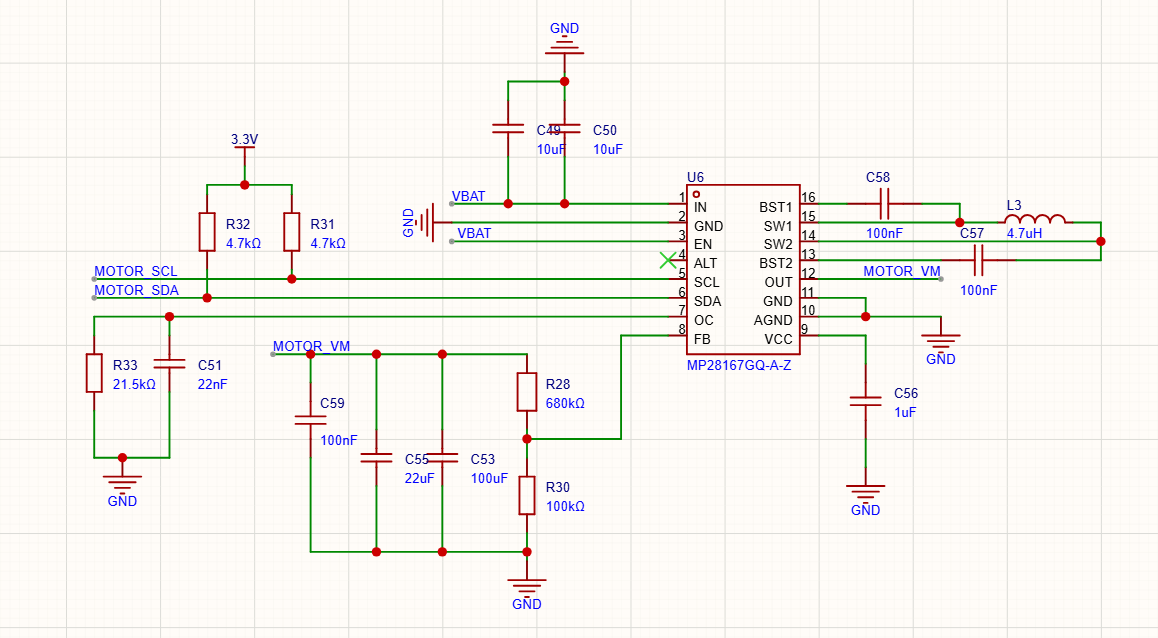Click the green no-connect X on ALT pin
The height and width of the screenshot is (638, 1158).
click(667, 261)
